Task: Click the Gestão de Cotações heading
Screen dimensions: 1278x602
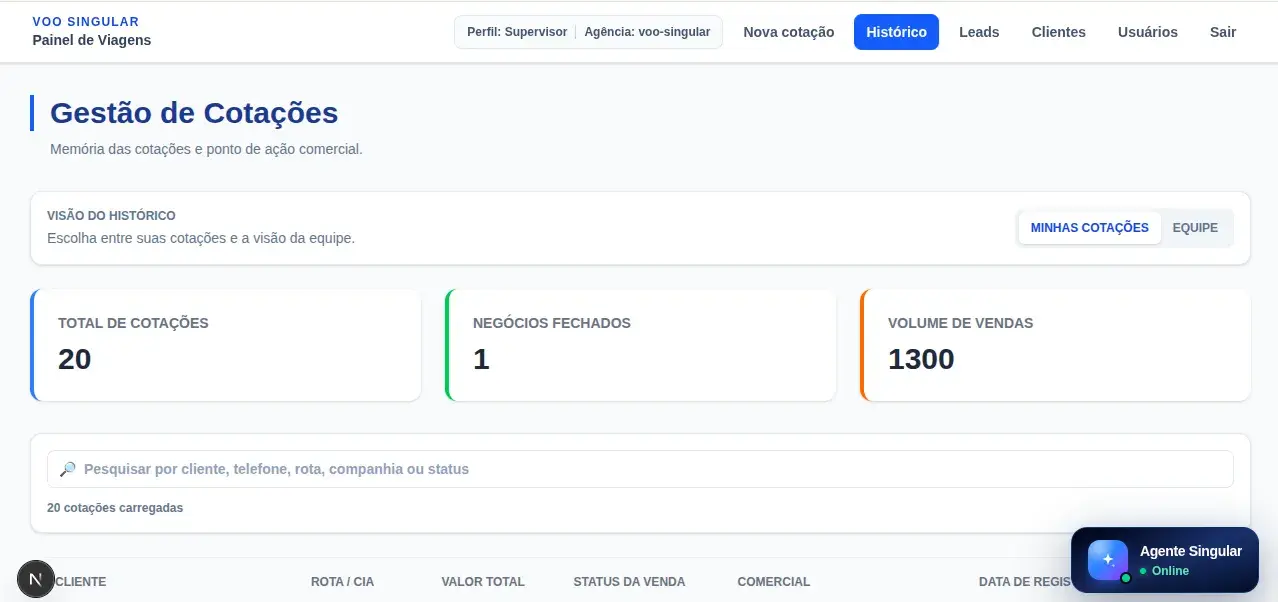Action: click(x=194, y=113)
